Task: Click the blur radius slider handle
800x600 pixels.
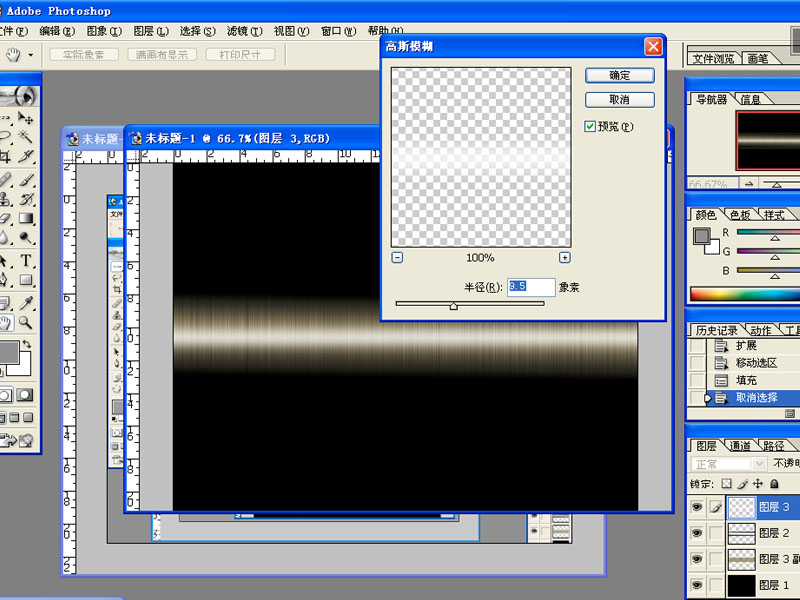Action: [454, 306]
